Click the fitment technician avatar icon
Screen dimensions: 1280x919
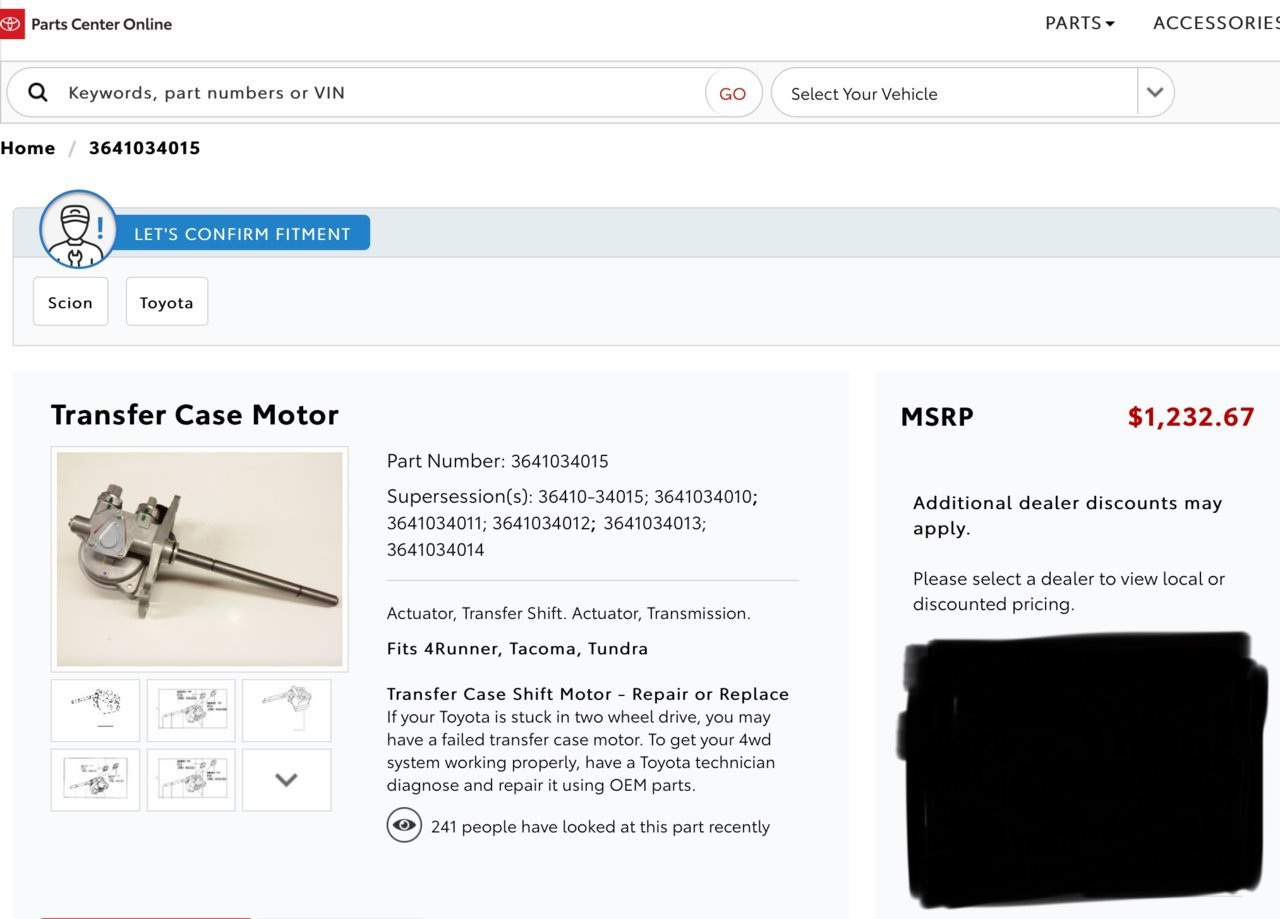tap(78, 229)
